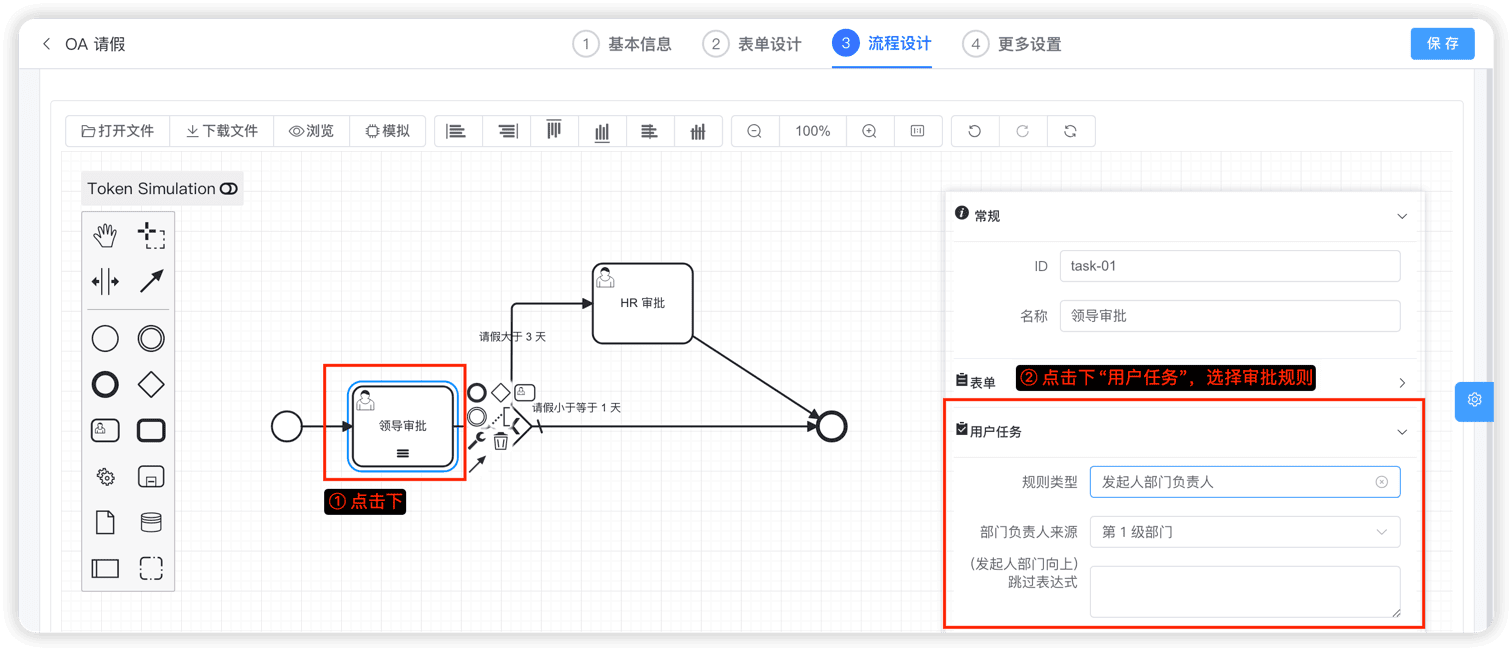Click the 保存 button
The width and height of the screenshot is (1512, 651).
pos(1442,44)
